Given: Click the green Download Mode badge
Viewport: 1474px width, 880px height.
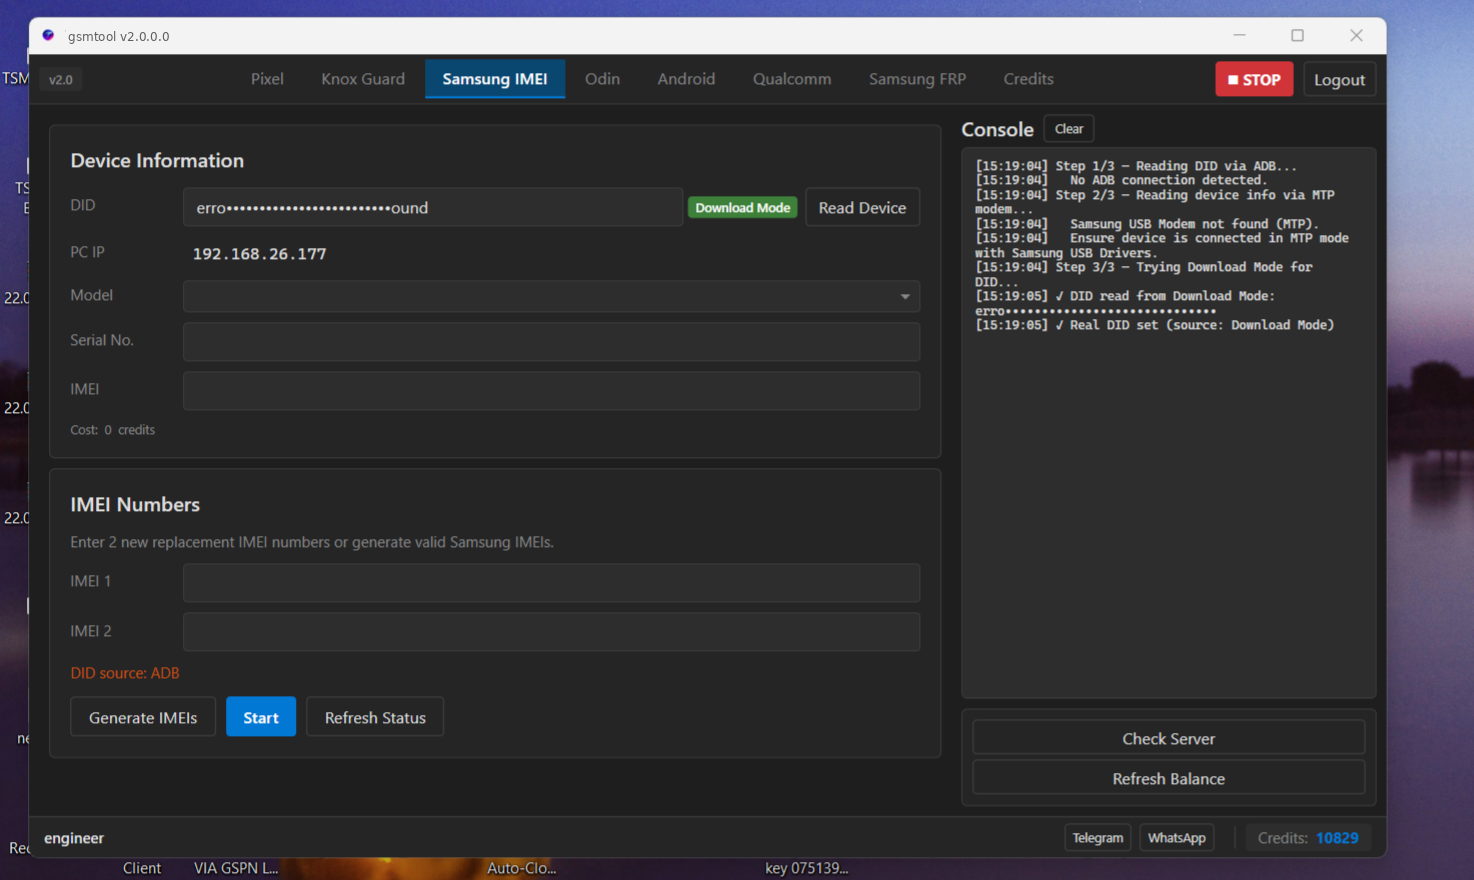Looking at the screenshot, I should 743,207.
